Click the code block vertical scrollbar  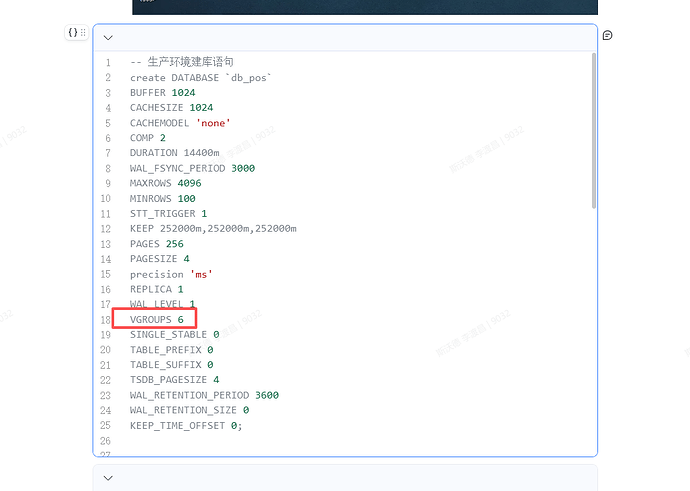click(593, 130)
